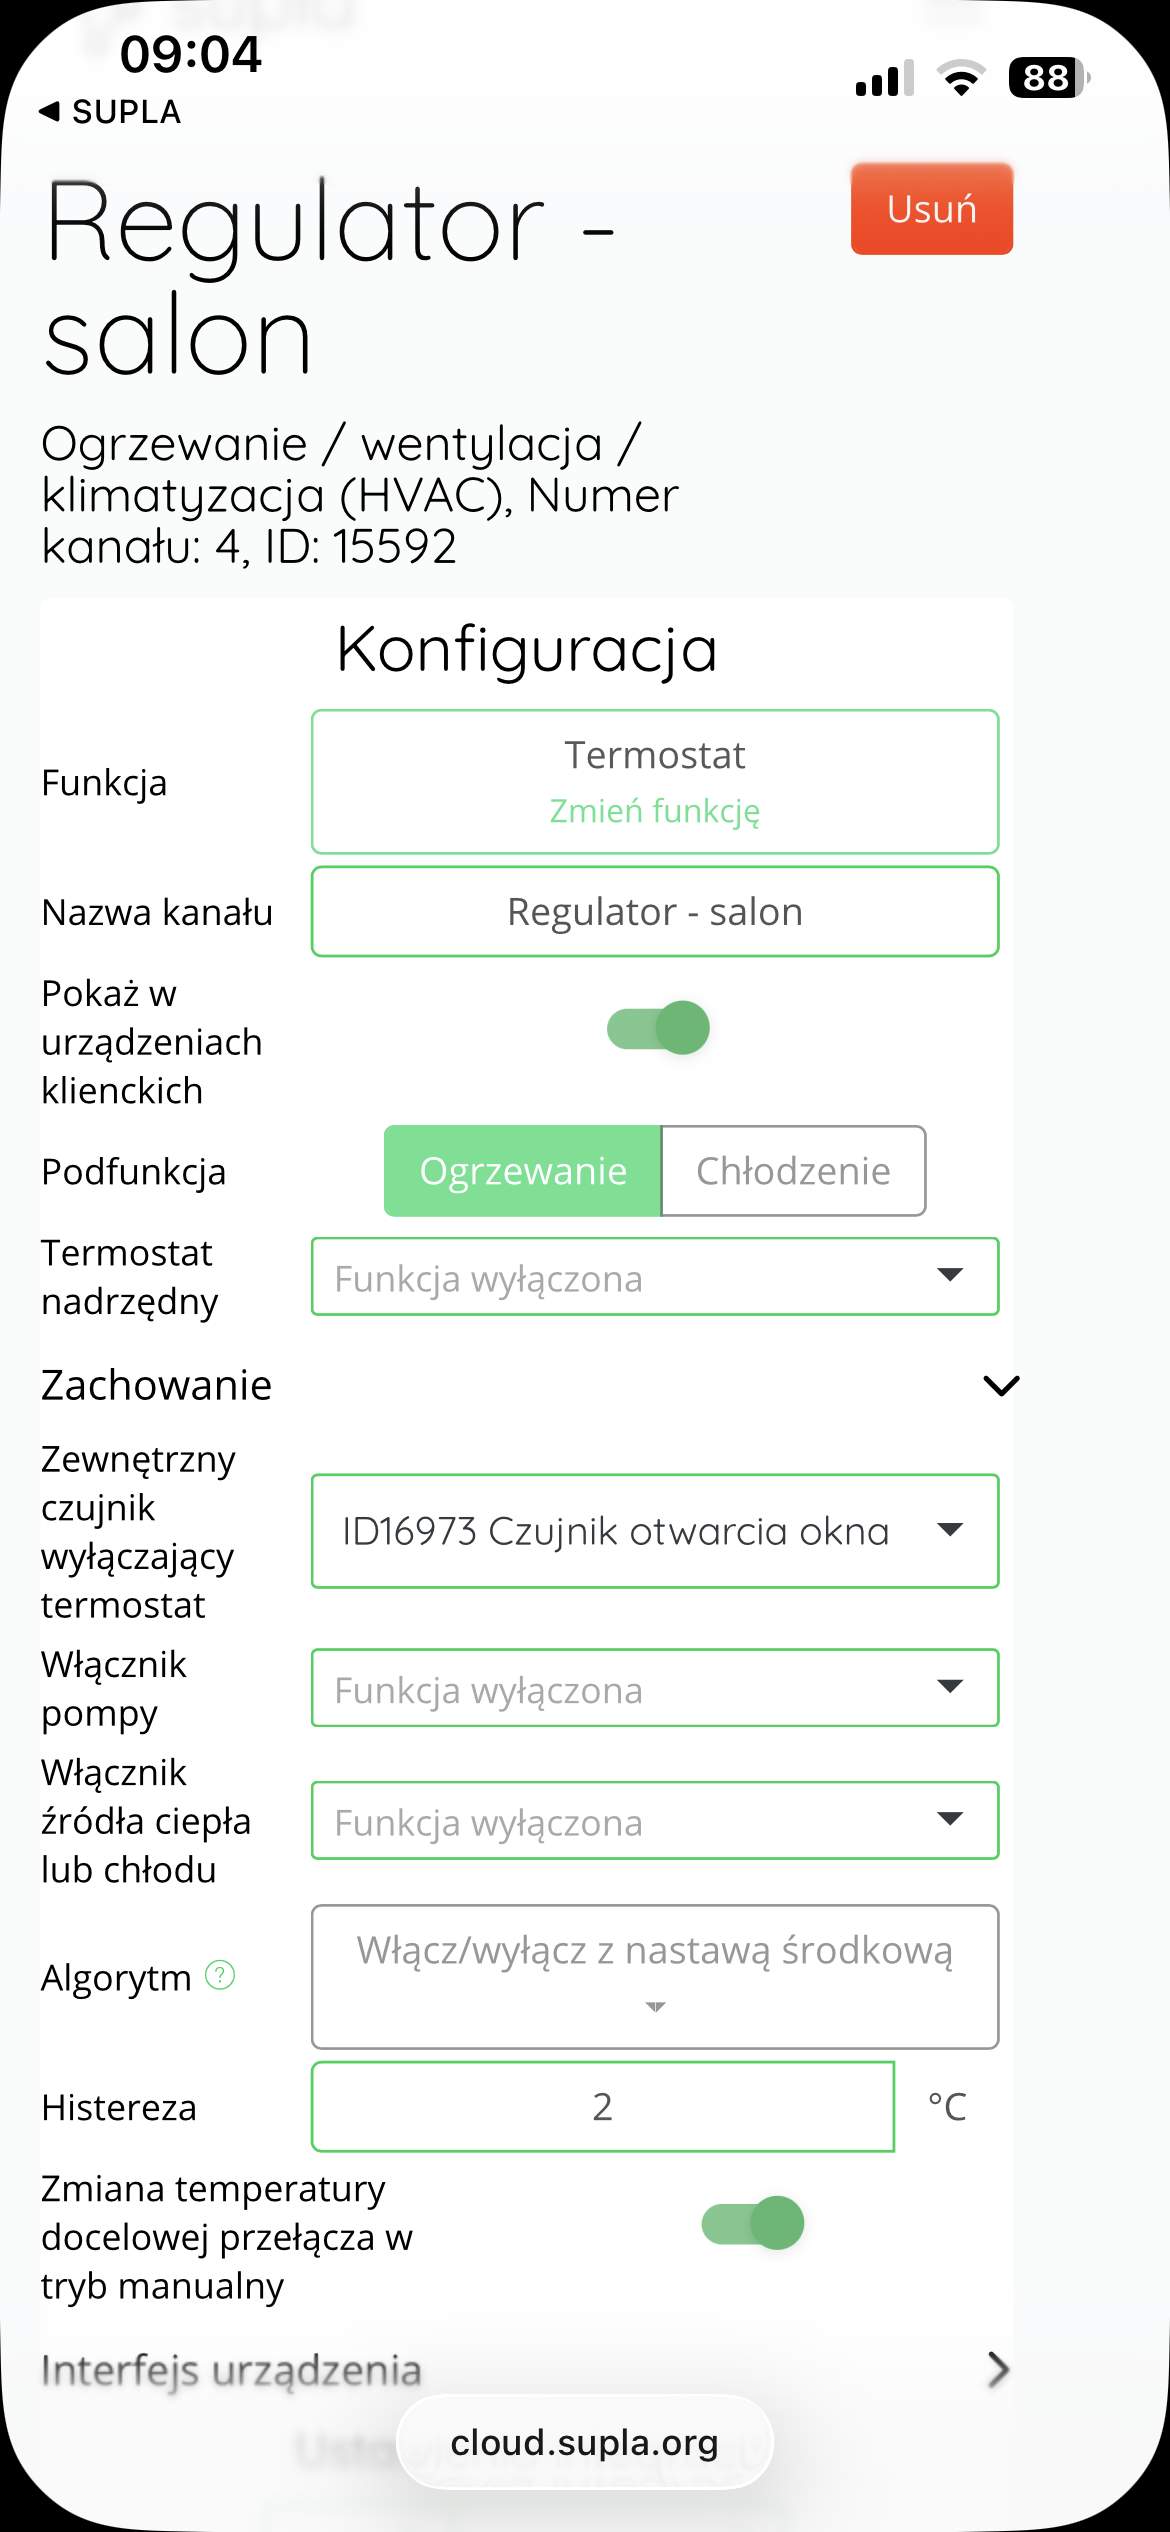Disable manual mode on target temperature change
Viewport: 1170px width, 2532px height.
[752, 2223]
